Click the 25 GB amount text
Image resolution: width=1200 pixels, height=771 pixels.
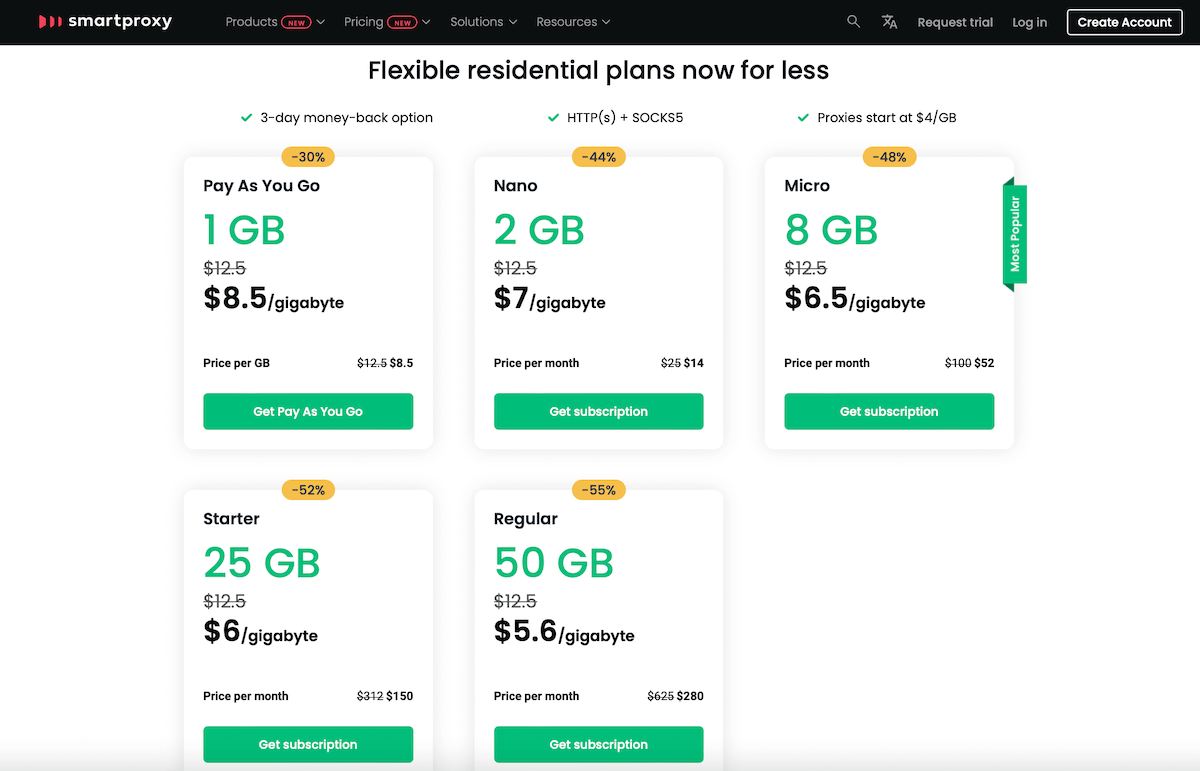pyautogui.click(x=262, y=563)
